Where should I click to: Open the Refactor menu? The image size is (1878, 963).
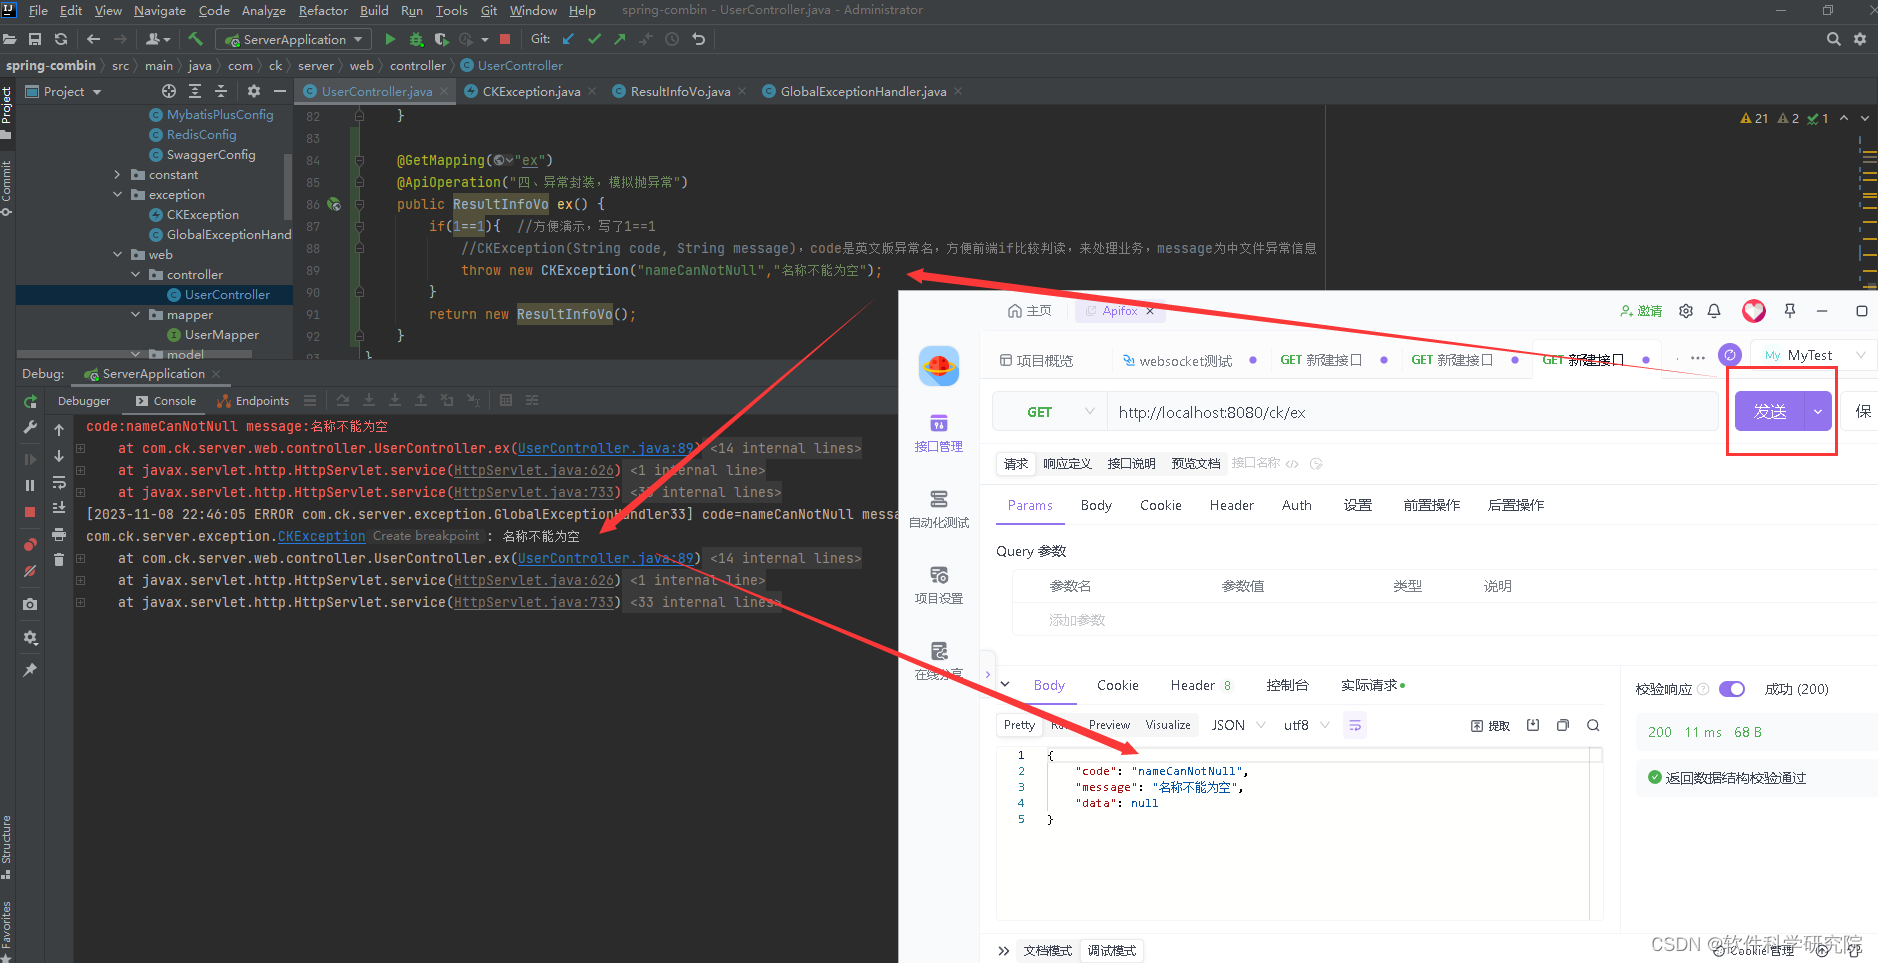pyautogui.click(x=323, y=10)
